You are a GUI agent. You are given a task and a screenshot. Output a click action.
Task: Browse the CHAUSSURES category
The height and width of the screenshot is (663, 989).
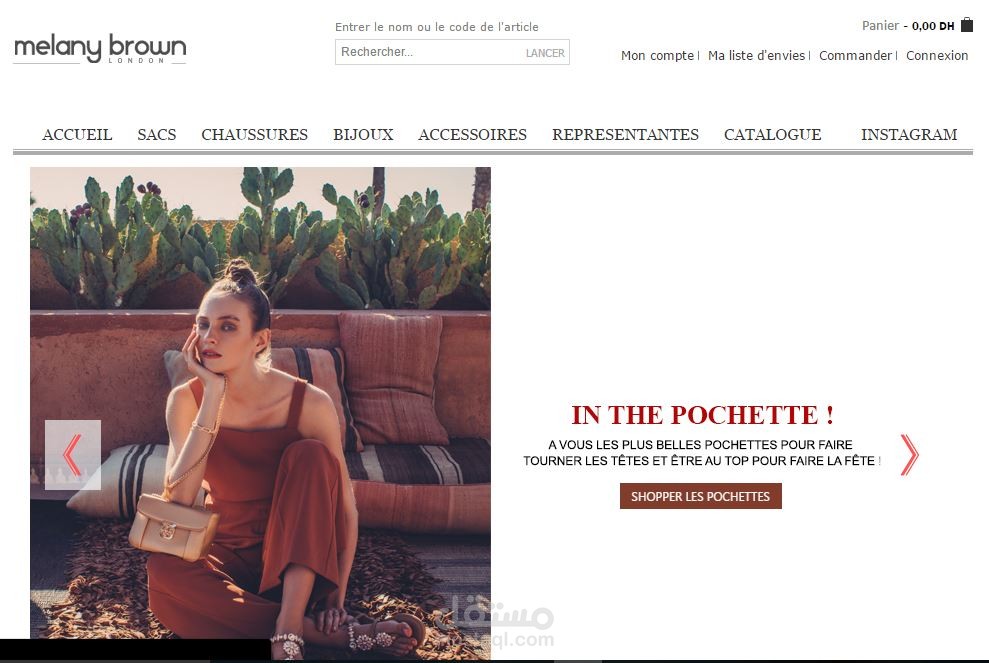pos(254,134)
